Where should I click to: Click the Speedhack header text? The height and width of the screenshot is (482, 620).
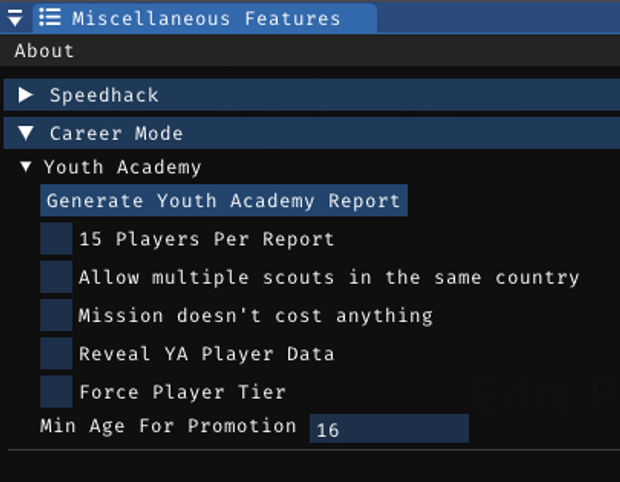click(x=104, y=95)
